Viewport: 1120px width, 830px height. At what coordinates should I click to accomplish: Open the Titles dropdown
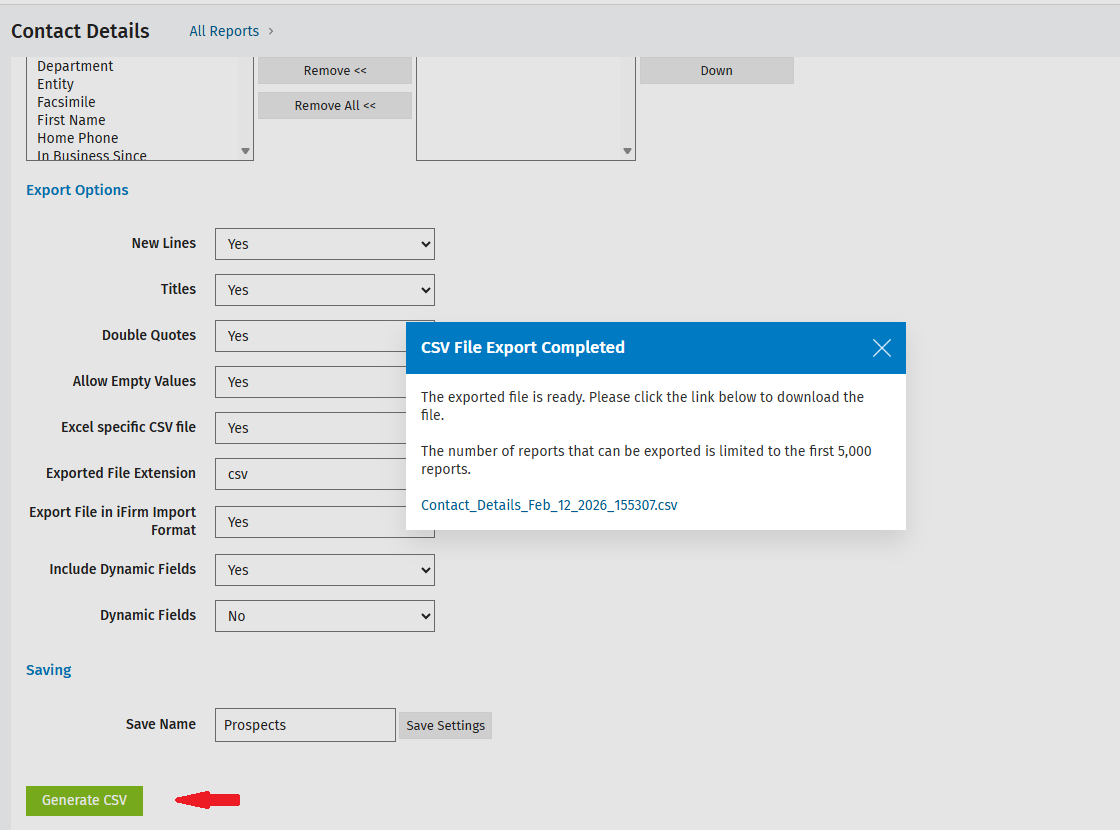324,290
